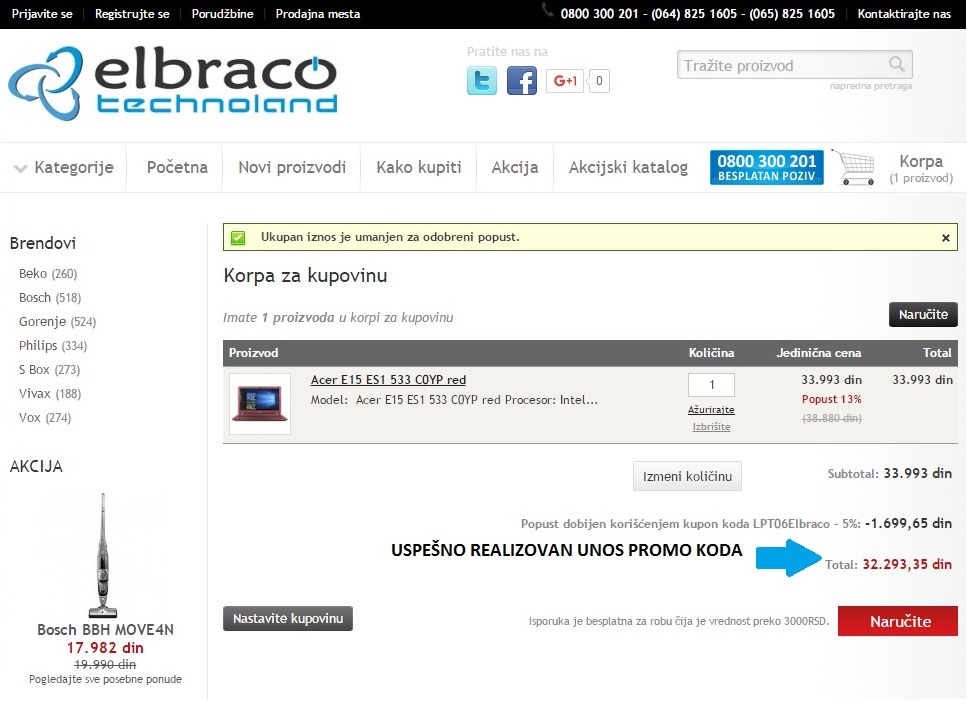Click Pogledajte sve posebne ponude link
This screenshot has width=976, height=710.
(x=105, y=680)
